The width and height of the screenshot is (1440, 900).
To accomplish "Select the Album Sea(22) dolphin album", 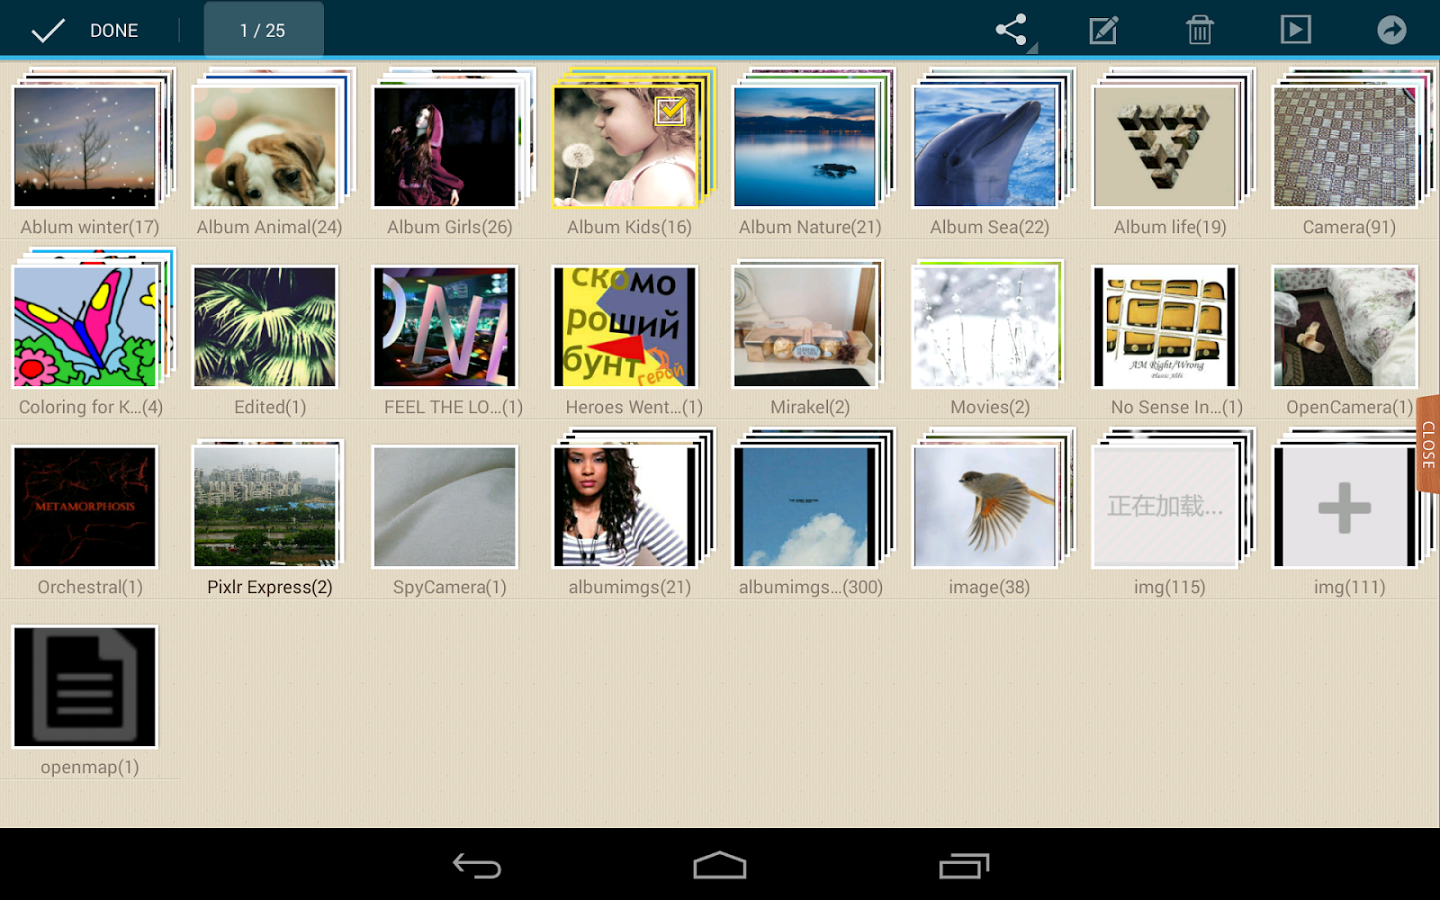I will 985,147.
